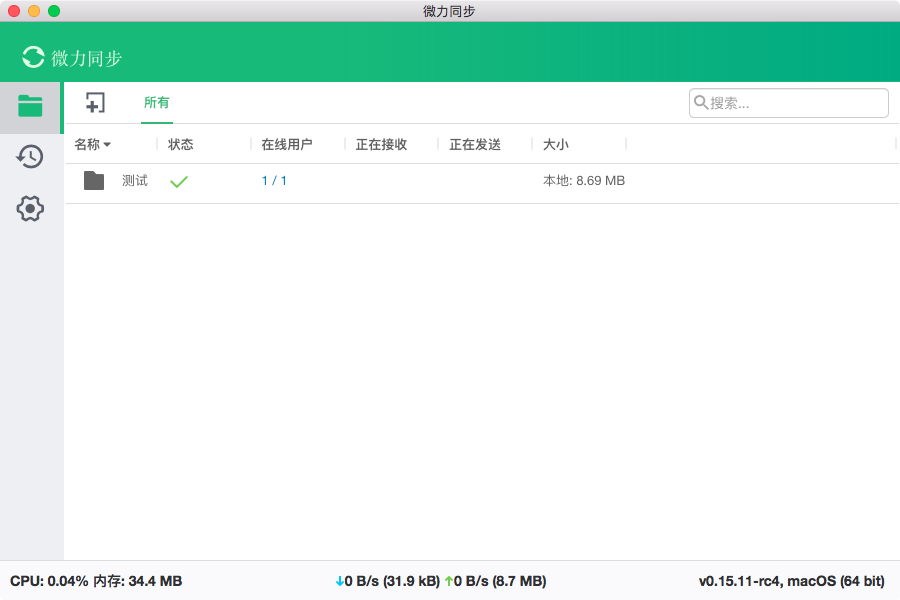
Task: Click the version info in status bar
Action: click(x=791, y=581)
